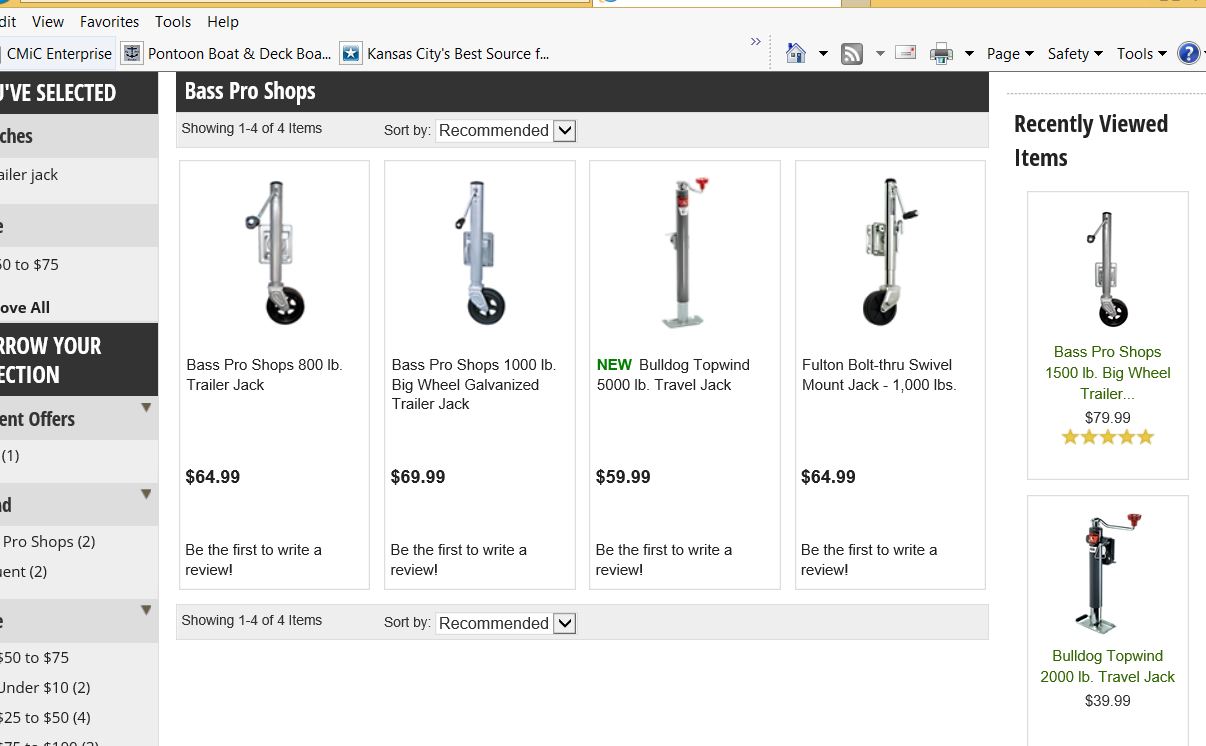Open the Help question mark icon
Screen dimensions: 1206x746
coord(1188,53)
